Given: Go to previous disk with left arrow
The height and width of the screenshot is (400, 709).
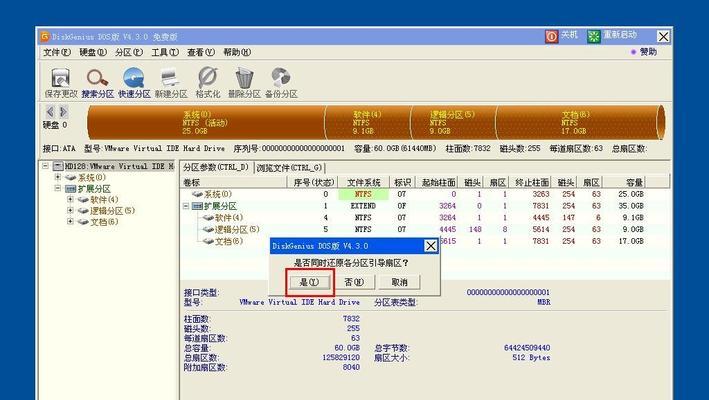Looking at the screenshot, I should pyautogui.click(x=50, y=112).
